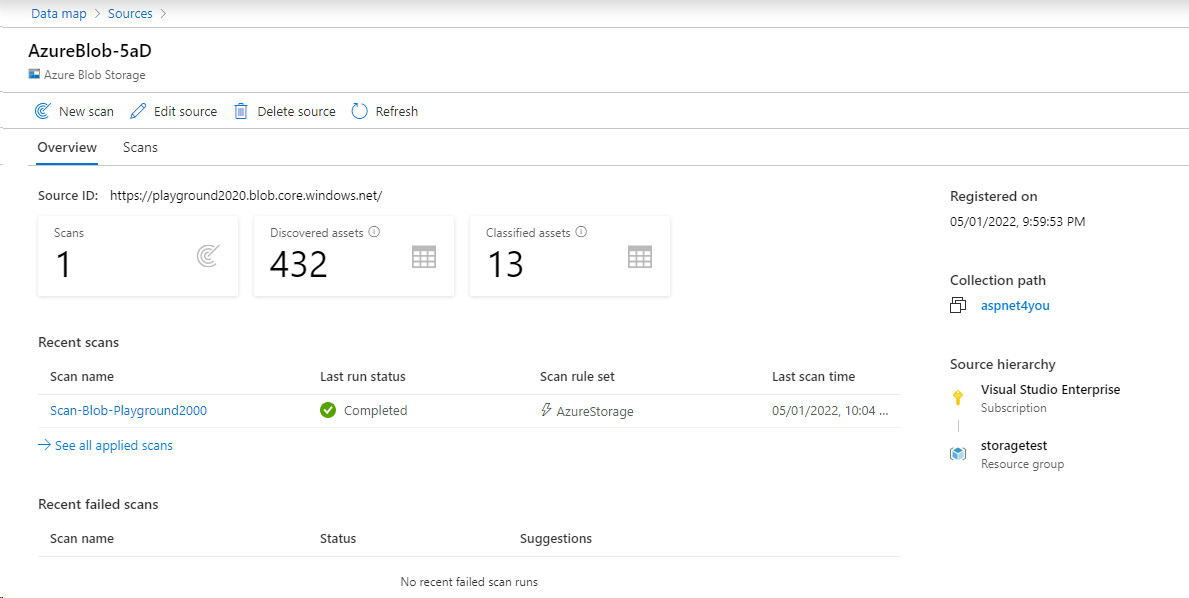Screen dimensions: 1189x598
Task: Click the New scan radar icon
Action: pos(42,111)
